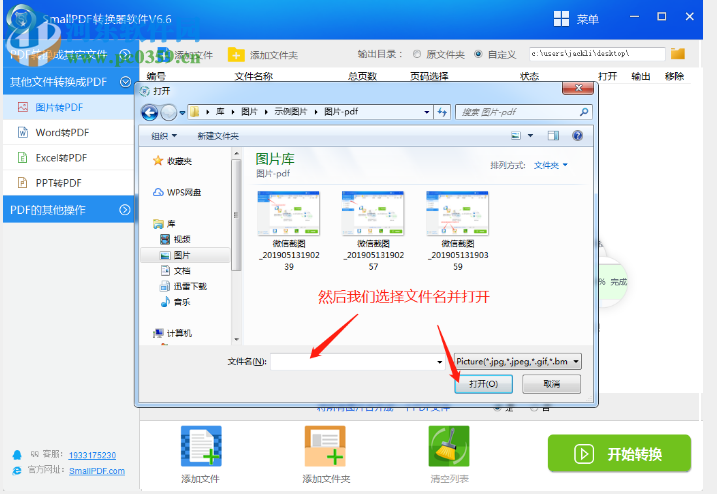The image size is (717, 494).
Task: Expand the view options dropdown arrow
Action: (x=530, y=135)
